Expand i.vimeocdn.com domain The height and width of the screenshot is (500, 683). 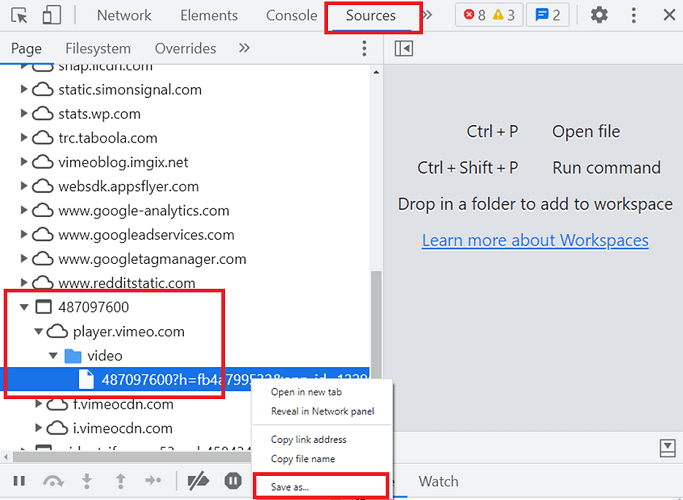coord(39,428)
